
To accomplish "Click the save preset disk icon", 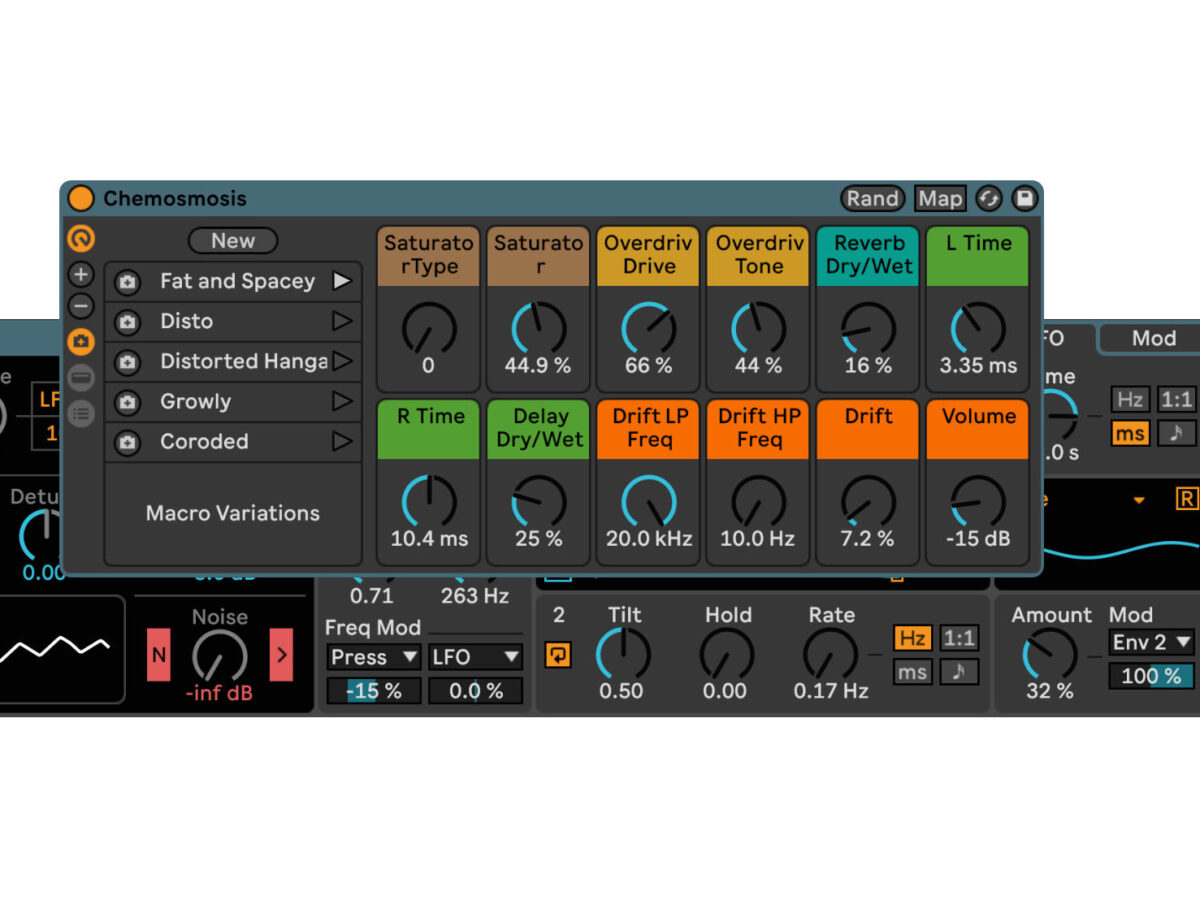I will pos(1024,198).
